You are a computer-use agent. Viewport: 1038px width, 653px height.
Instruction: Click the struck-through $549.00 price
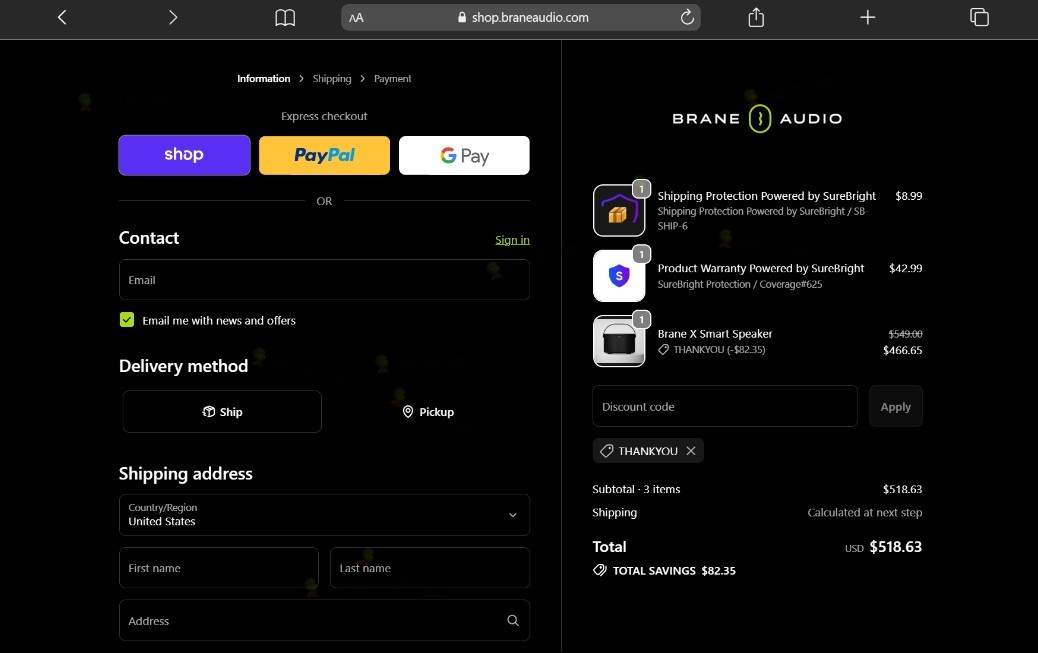pos(905,334)
